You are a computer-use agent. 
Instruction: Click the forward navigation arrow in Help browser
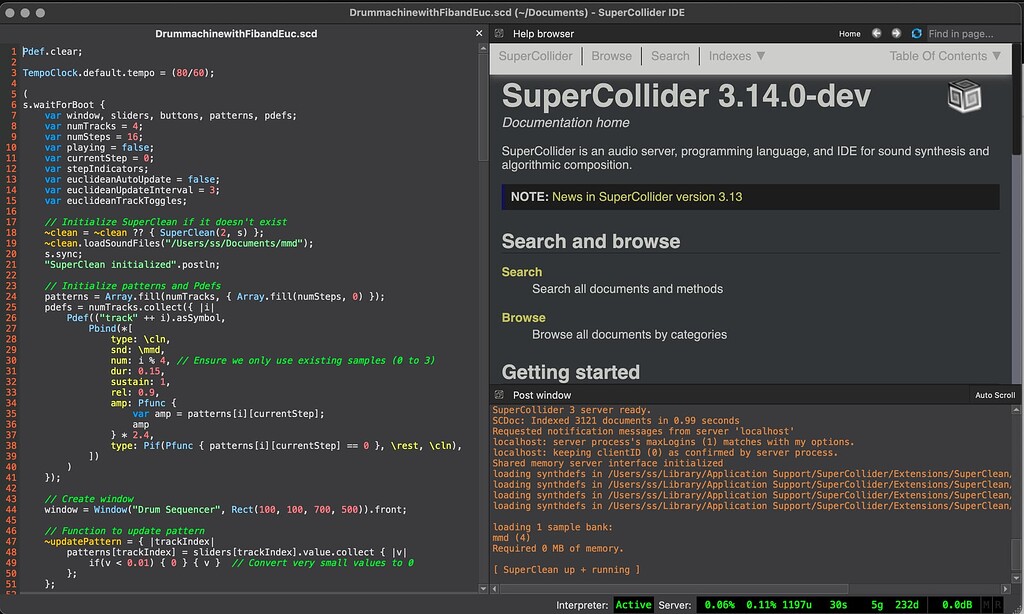[896, 33]
